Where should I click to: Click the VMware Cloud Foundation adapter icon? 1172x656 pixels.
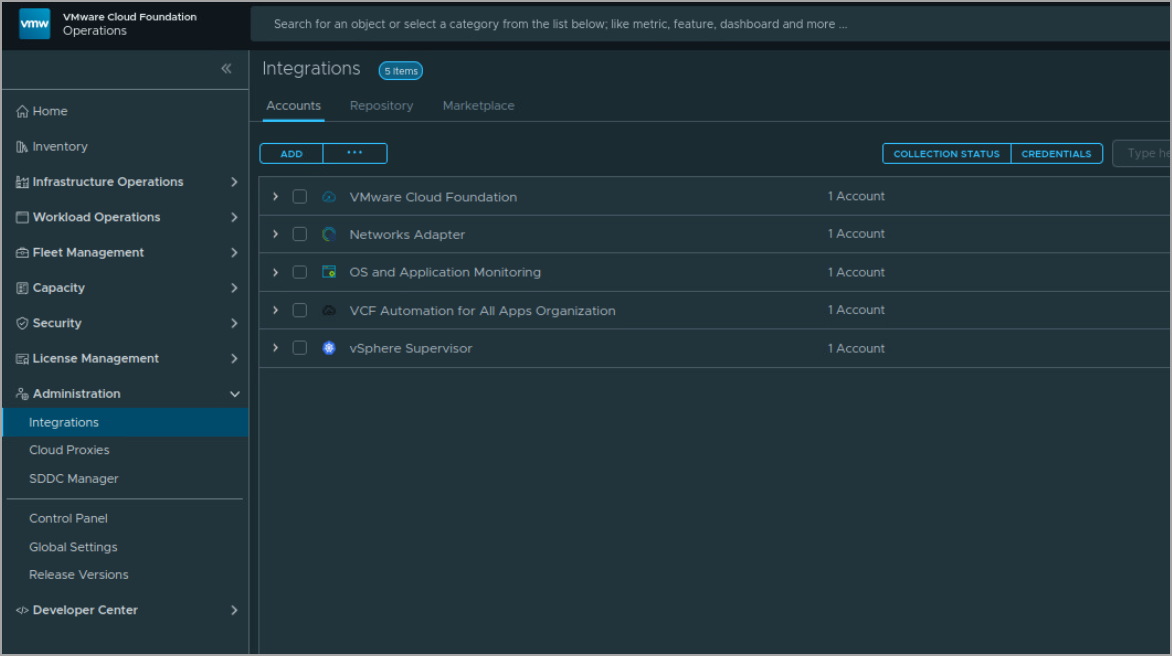click(329, 197)
